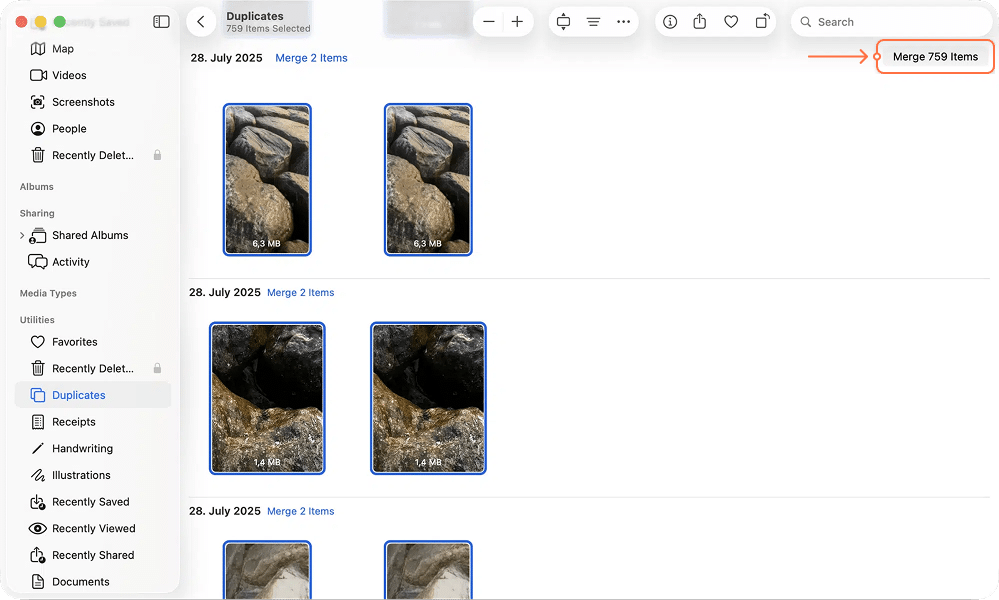
Task: Go back with the chevron button
Action: coord(201,22)
